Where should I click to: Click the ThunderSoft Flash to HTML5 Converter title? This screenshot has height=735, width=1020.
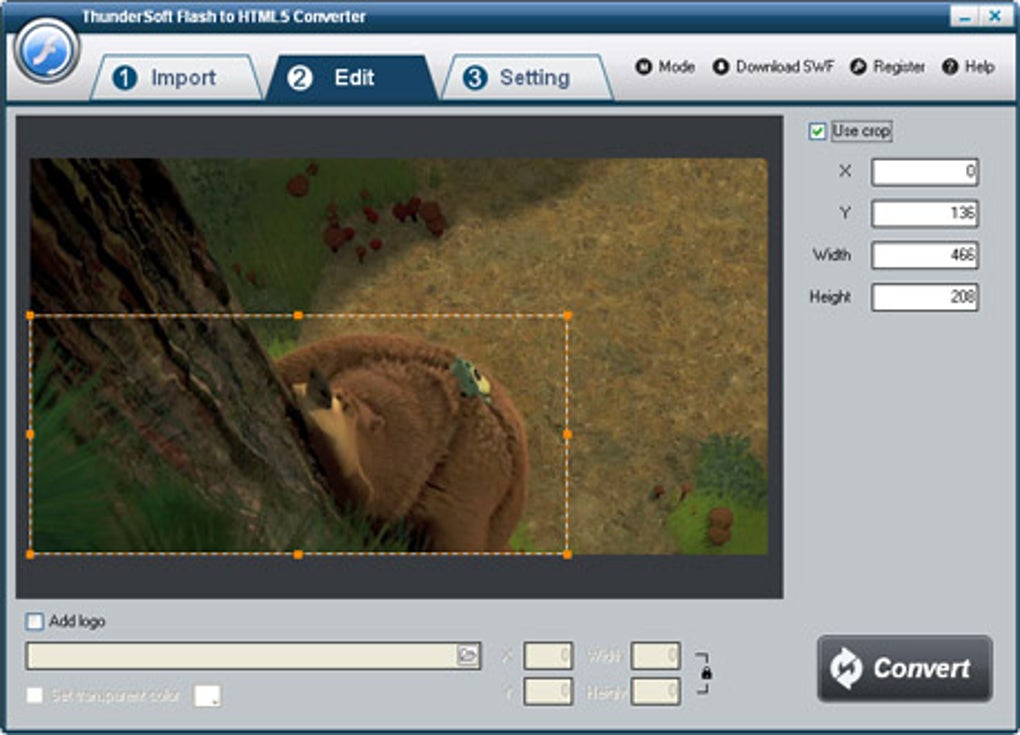pyautogui.click(x=224, y=16)
